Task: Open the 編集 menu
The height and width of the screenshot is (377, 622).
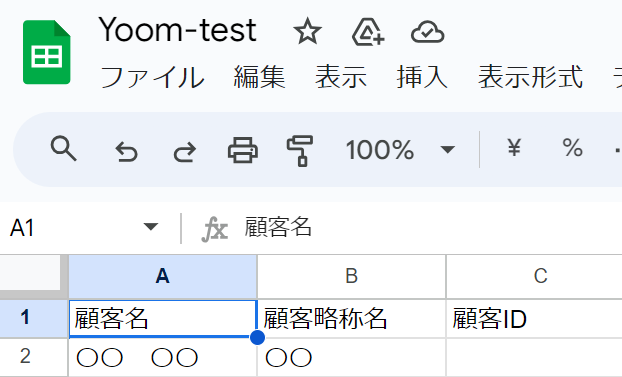Action: 259,77
